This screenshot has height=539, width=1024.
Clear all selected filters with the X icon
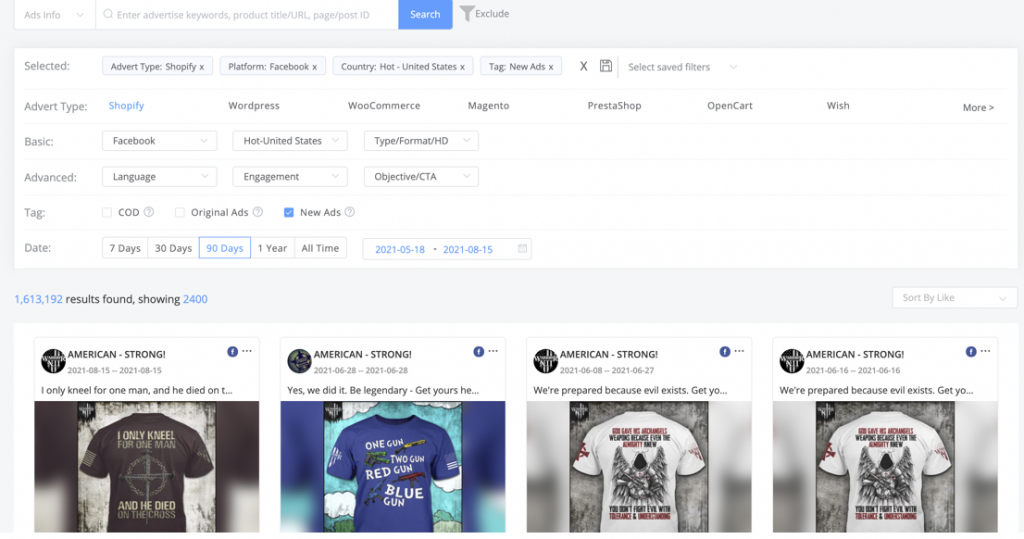tap(584, 66)
